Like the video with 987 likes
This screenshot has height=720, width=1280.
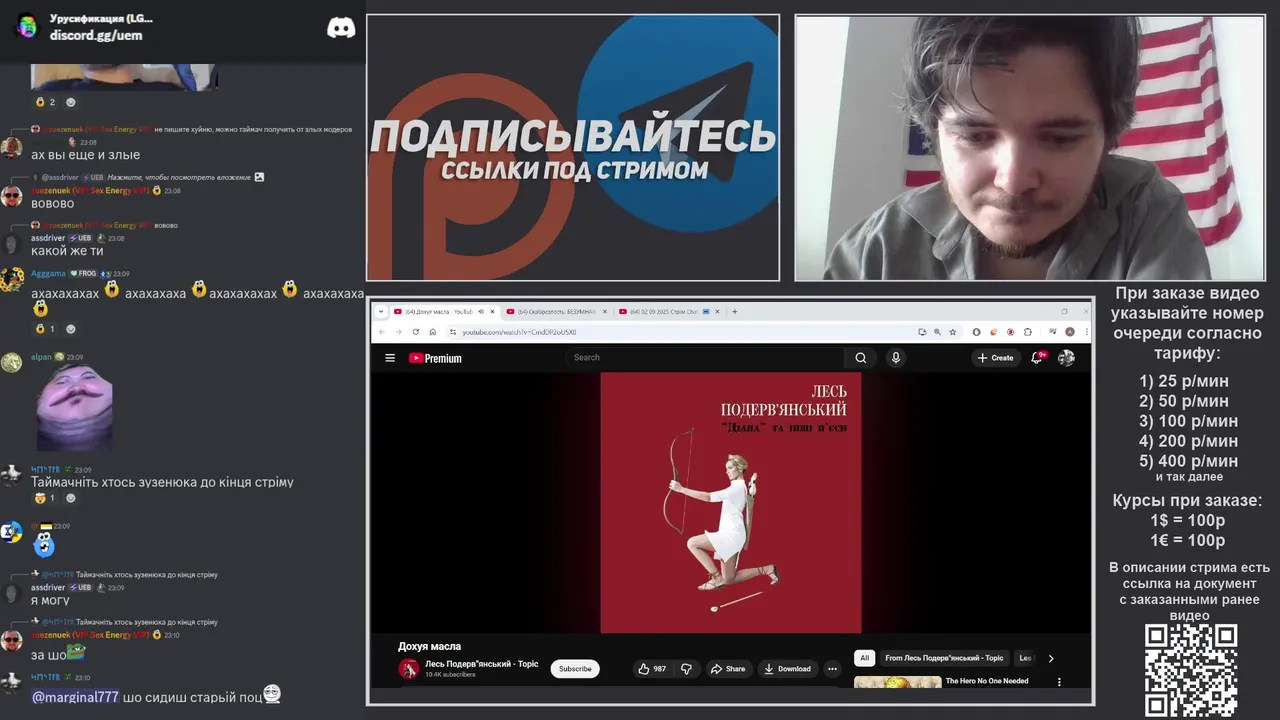[x=652, y=669]
